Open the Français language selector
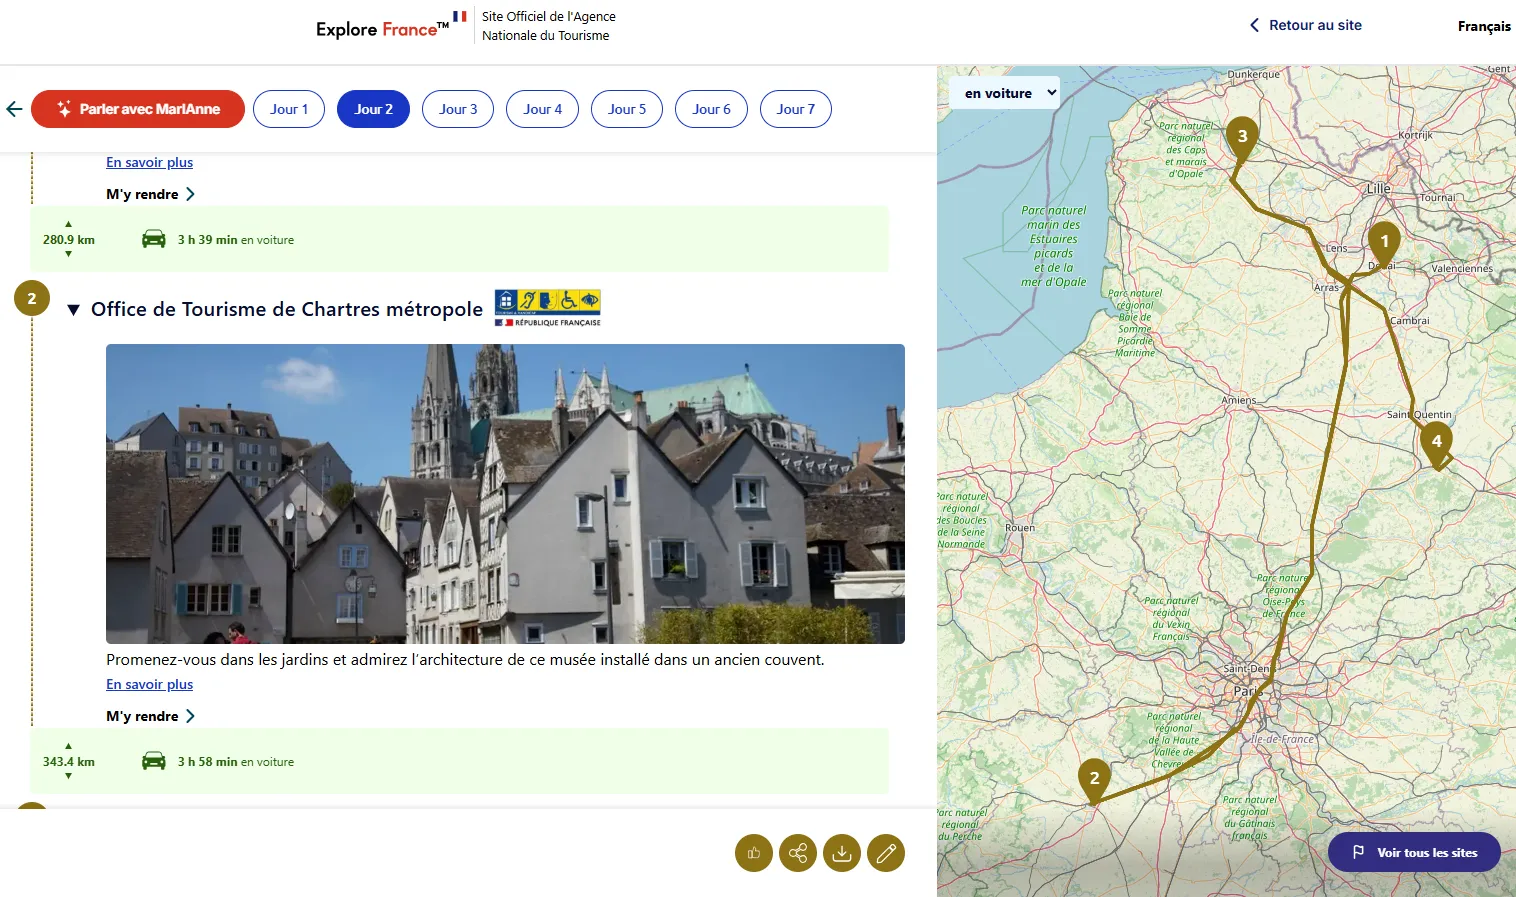The height and width of the screenshot is (897, 1516). tap(1483, 26)
